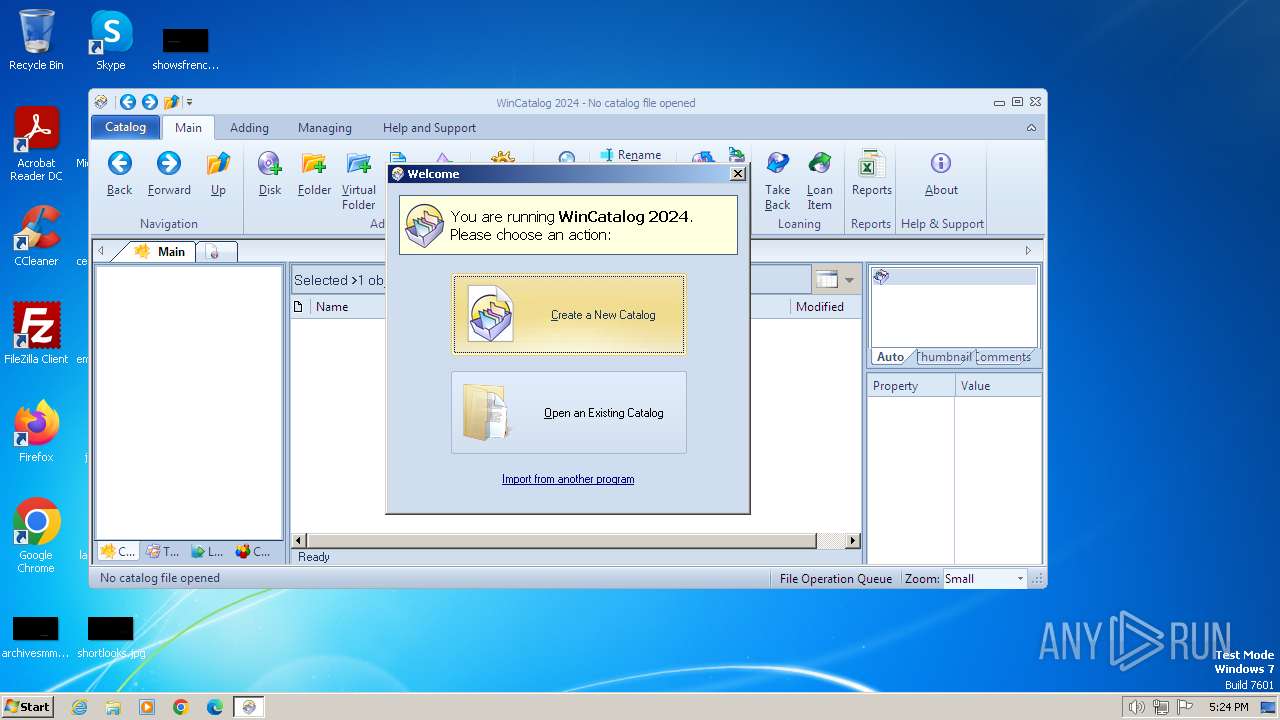The image size is (1280, 720).
Task: Switch to the Adding ribbon tab
Action: [249, 128]
